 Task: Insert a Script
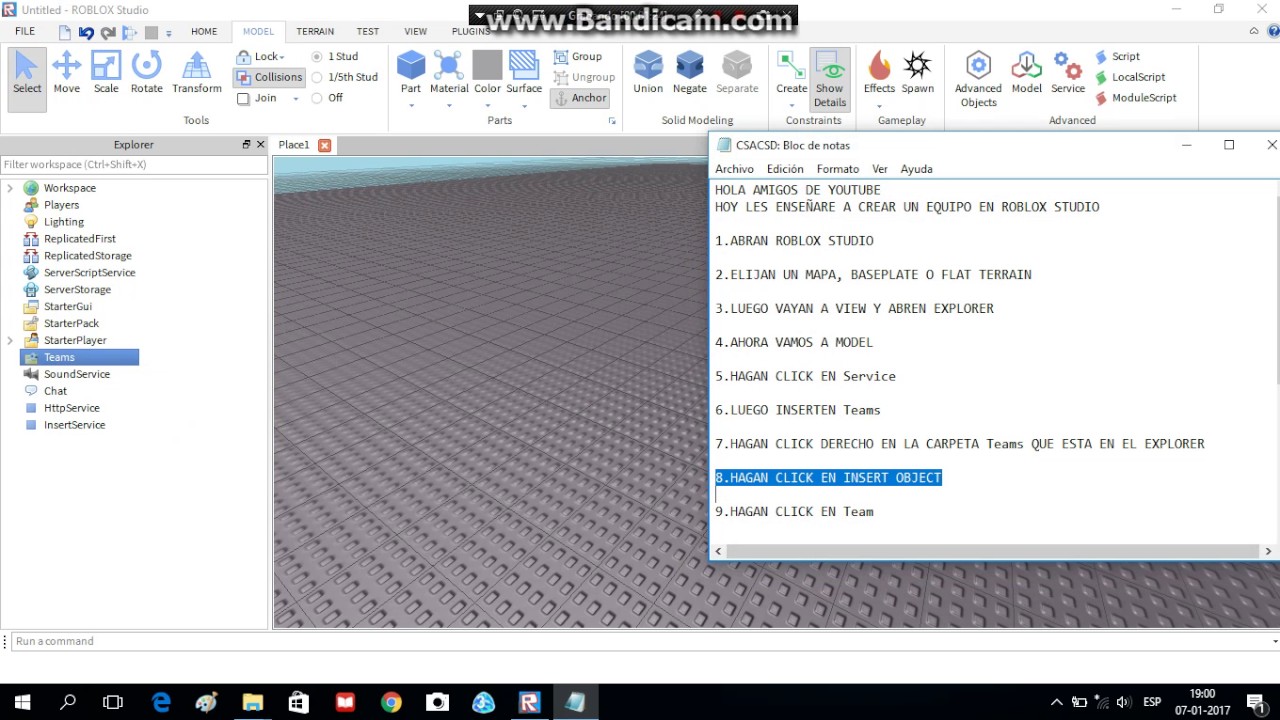coord(1117,57)
